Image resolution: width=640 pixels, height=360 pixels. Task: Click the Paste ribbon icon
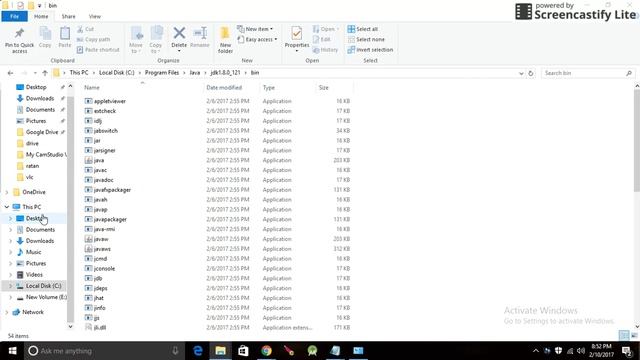[64, 33]
